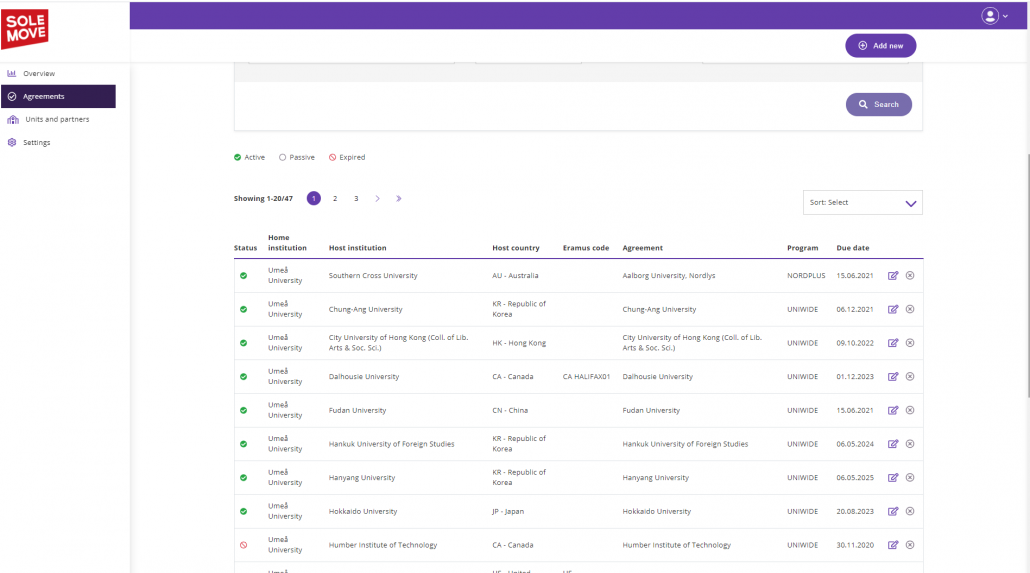Toggle the Passive status filter
This screenshot has width=1030, height=573.
click(297, 157)
